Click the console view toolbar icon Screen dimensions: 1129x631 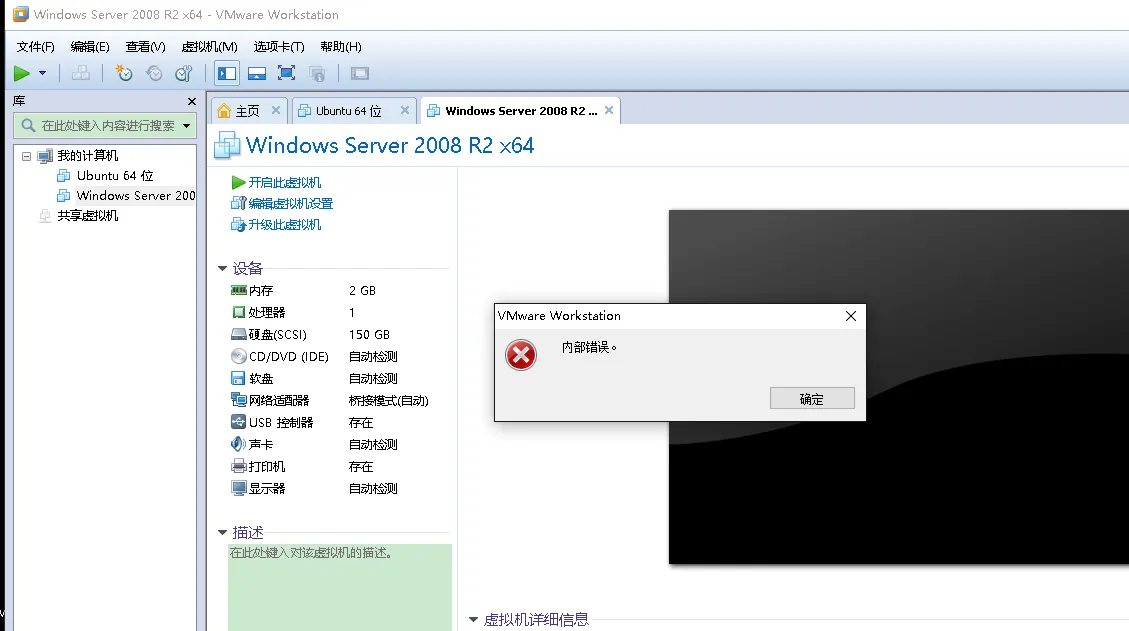point(359,73)
